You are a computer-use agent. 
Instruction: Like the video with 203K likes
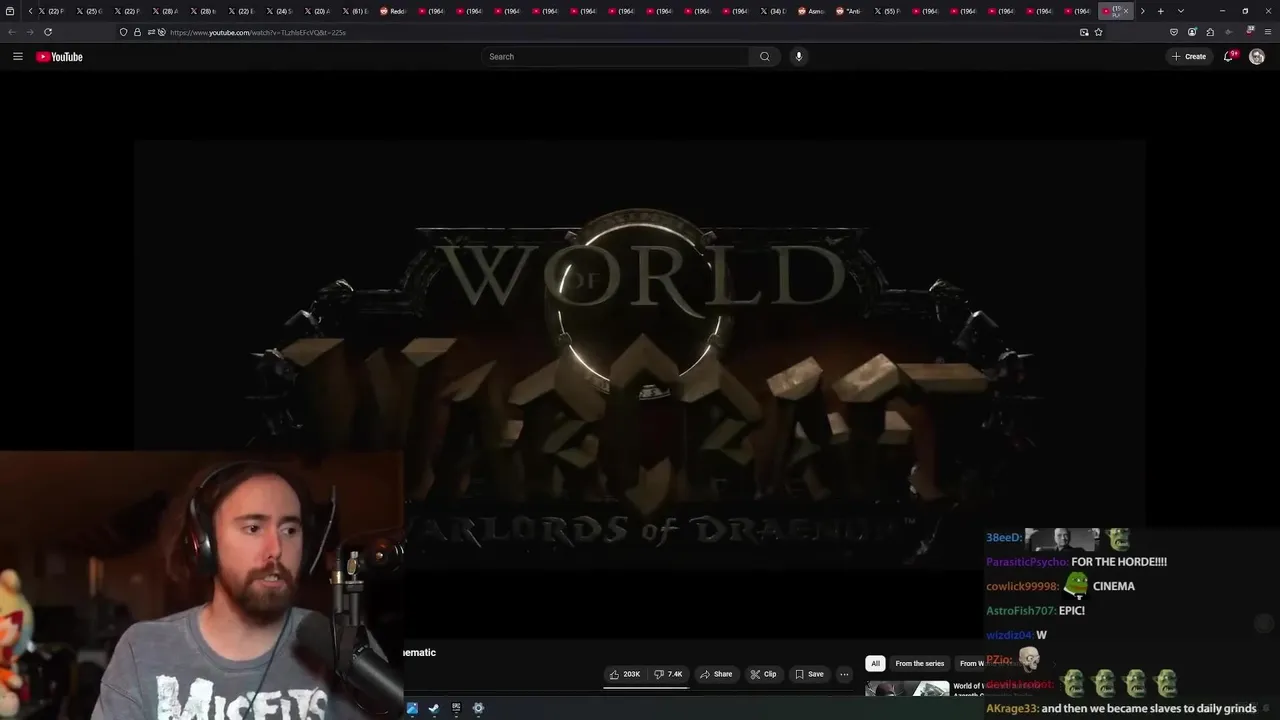625,674
